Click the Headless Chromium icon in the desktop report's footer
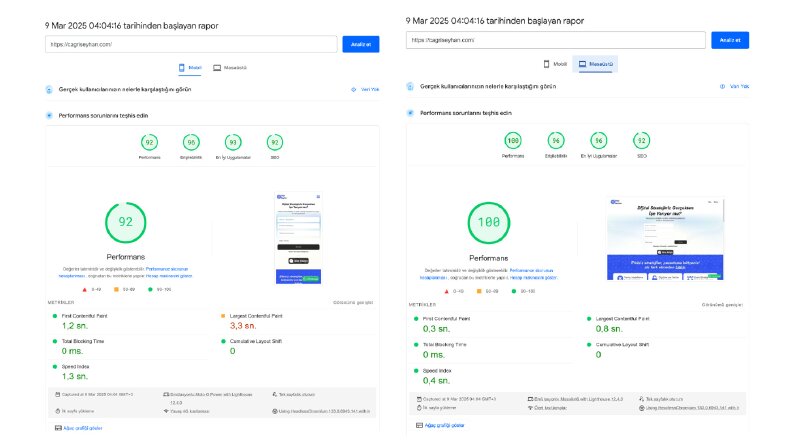 (x=642, y=408)
